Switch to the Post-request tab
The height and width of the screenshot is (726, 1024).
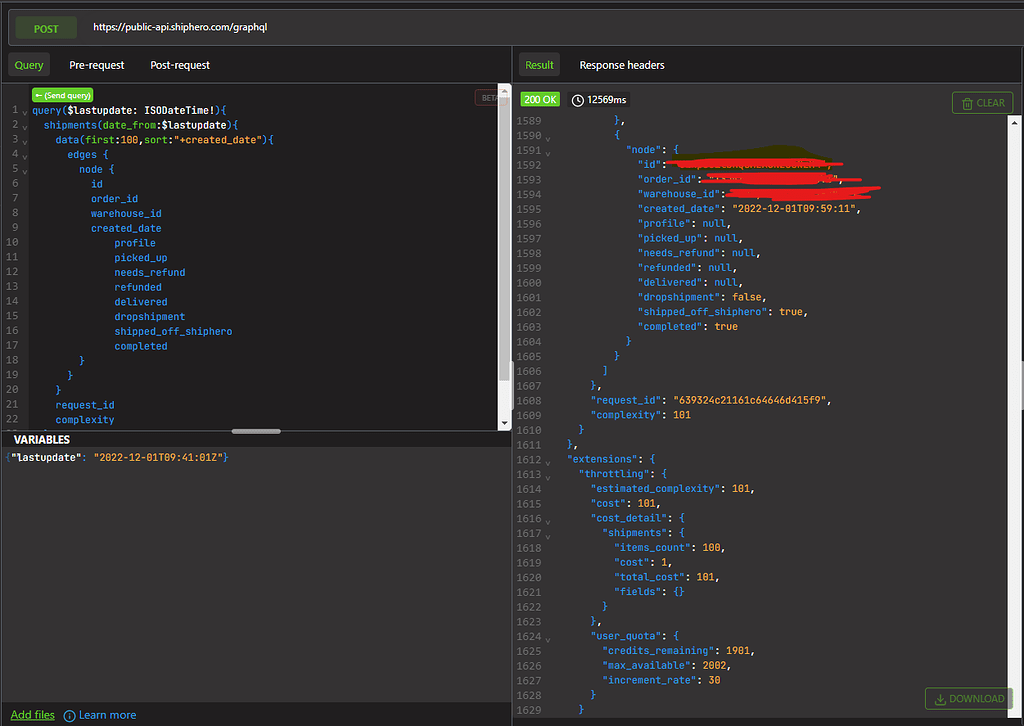(x=180, y=65)
